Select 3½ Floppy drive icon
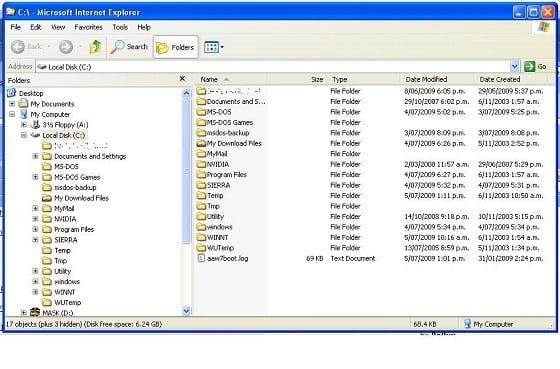 click(x=35, y=125)
